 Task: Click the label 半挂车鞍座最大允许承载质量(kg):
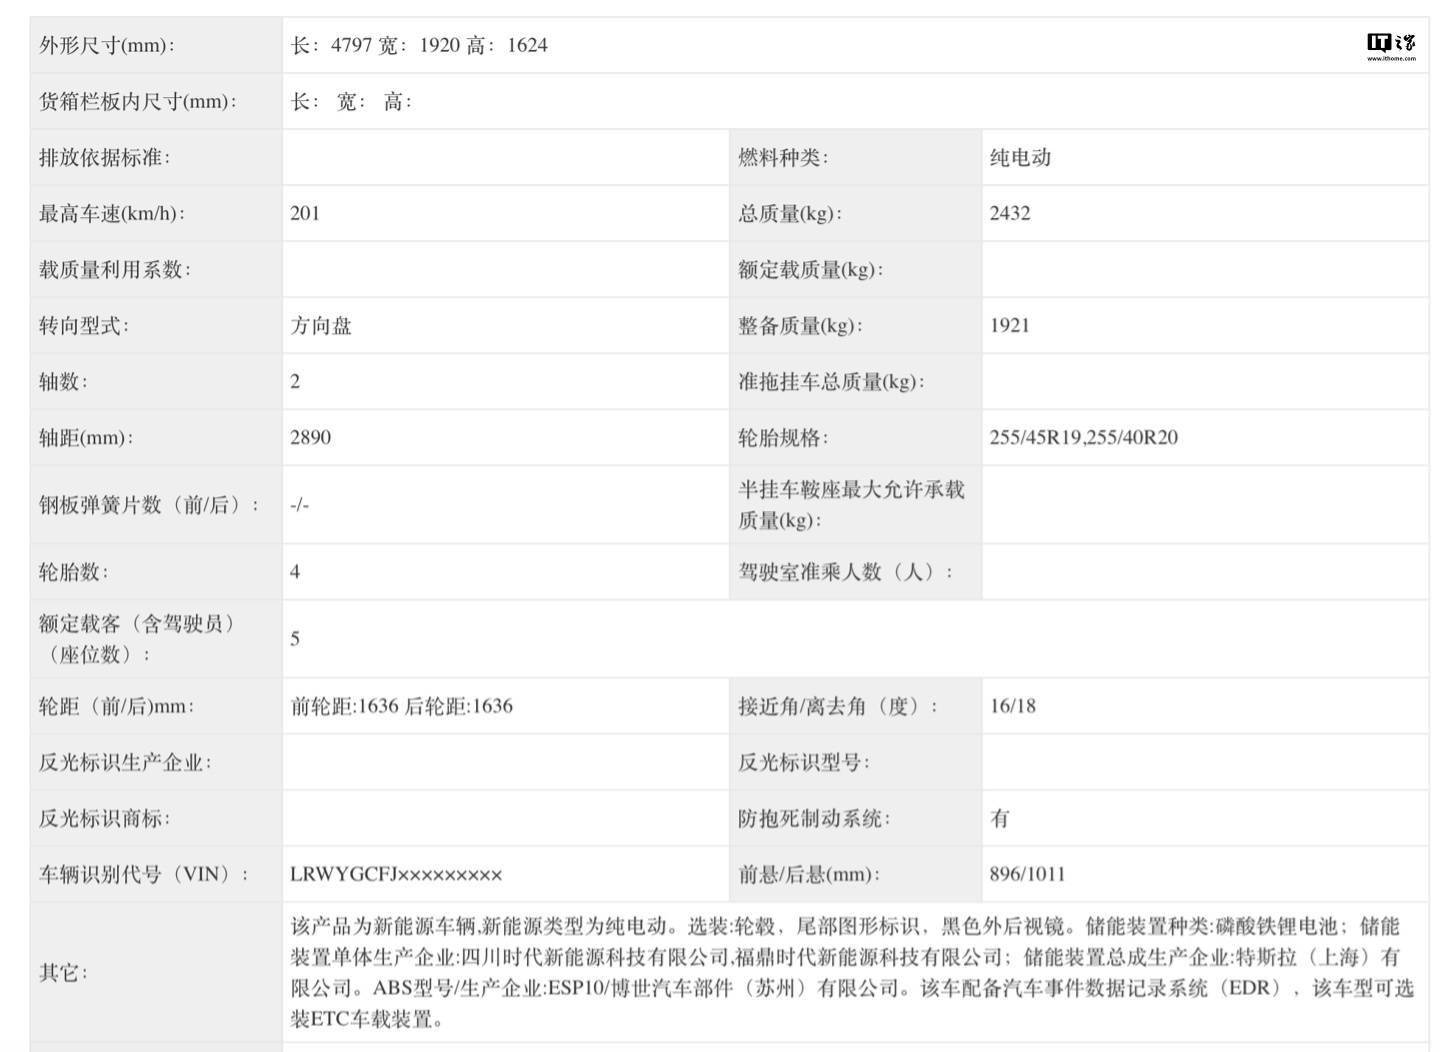pos(852,505)
